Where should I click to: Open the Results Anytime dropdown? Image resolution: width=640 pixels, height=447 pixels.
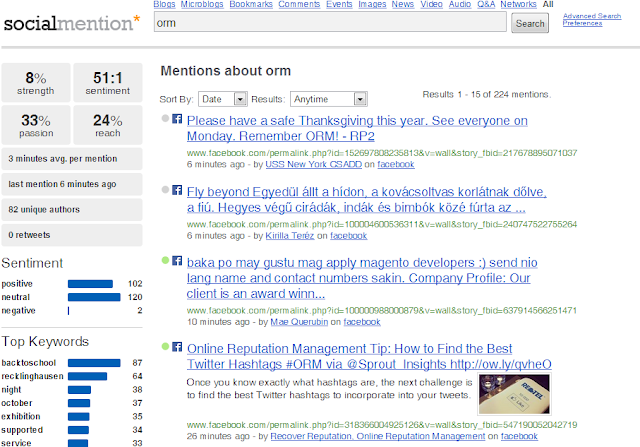pos(329,99)
